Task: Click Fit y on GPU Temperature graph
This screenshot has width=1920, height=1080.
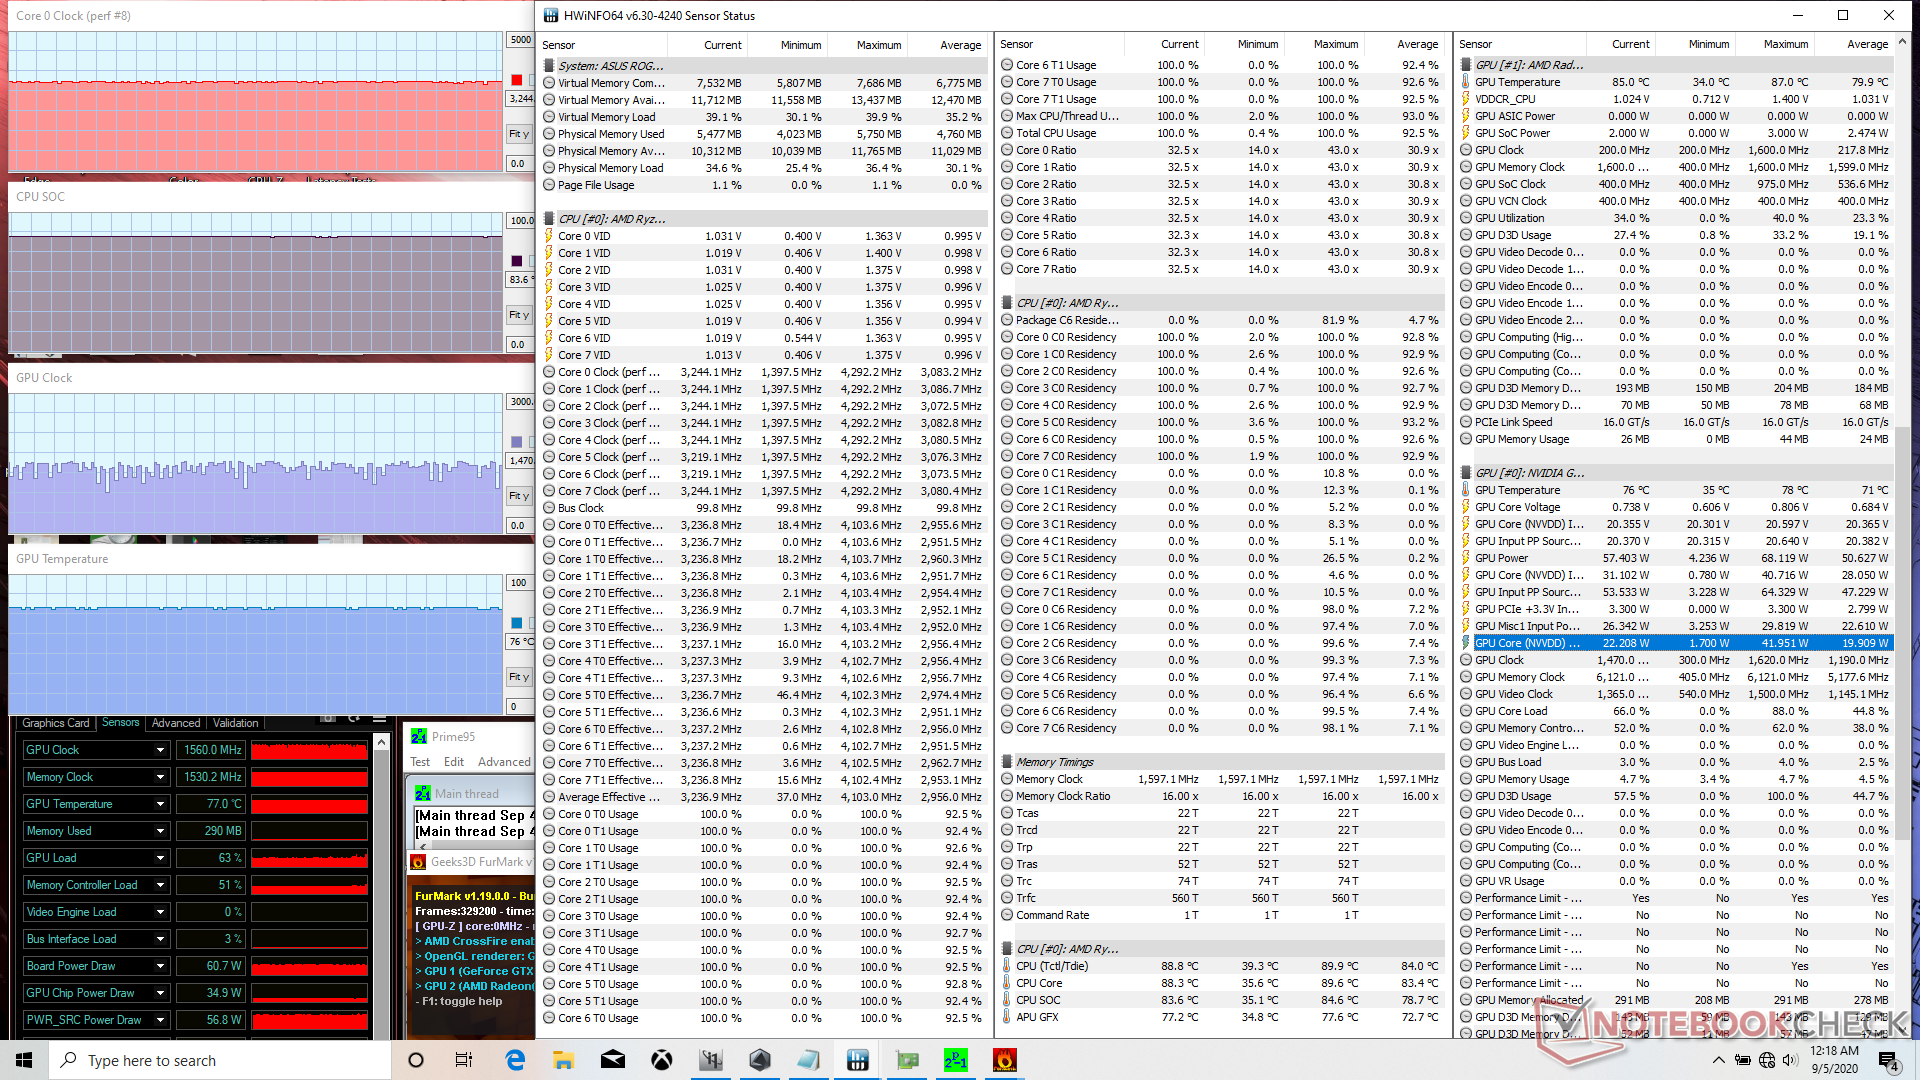Action: click(518, 677)
